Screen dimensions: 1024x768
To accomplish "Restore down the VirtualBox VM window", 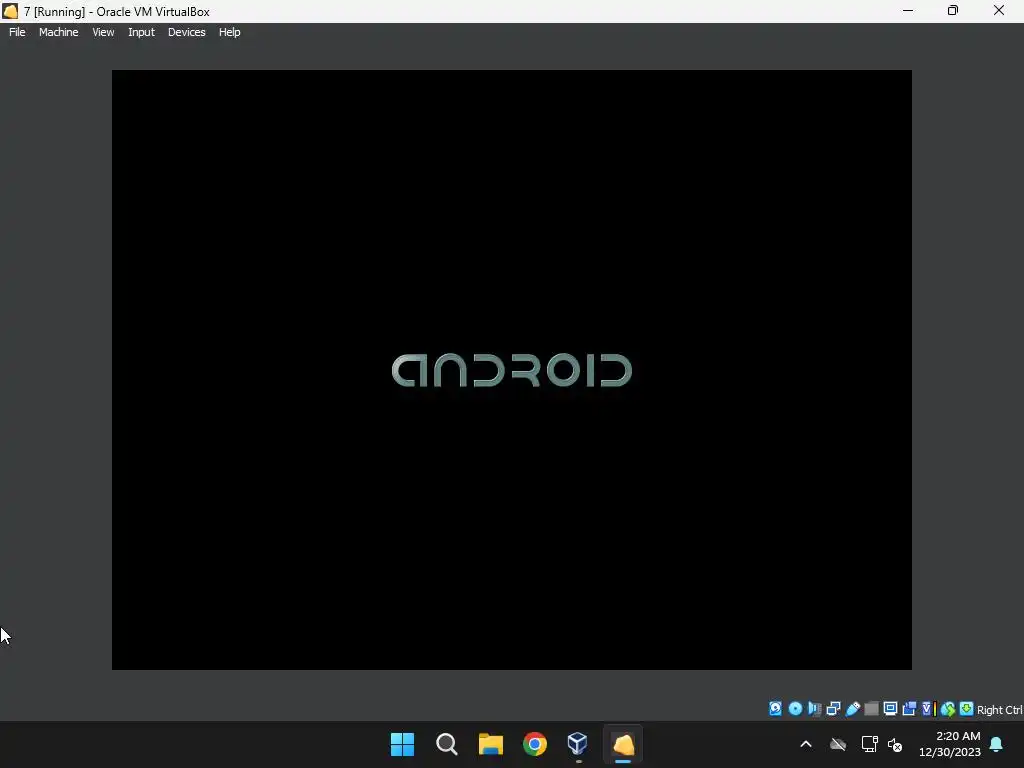I will coord(953,10).
